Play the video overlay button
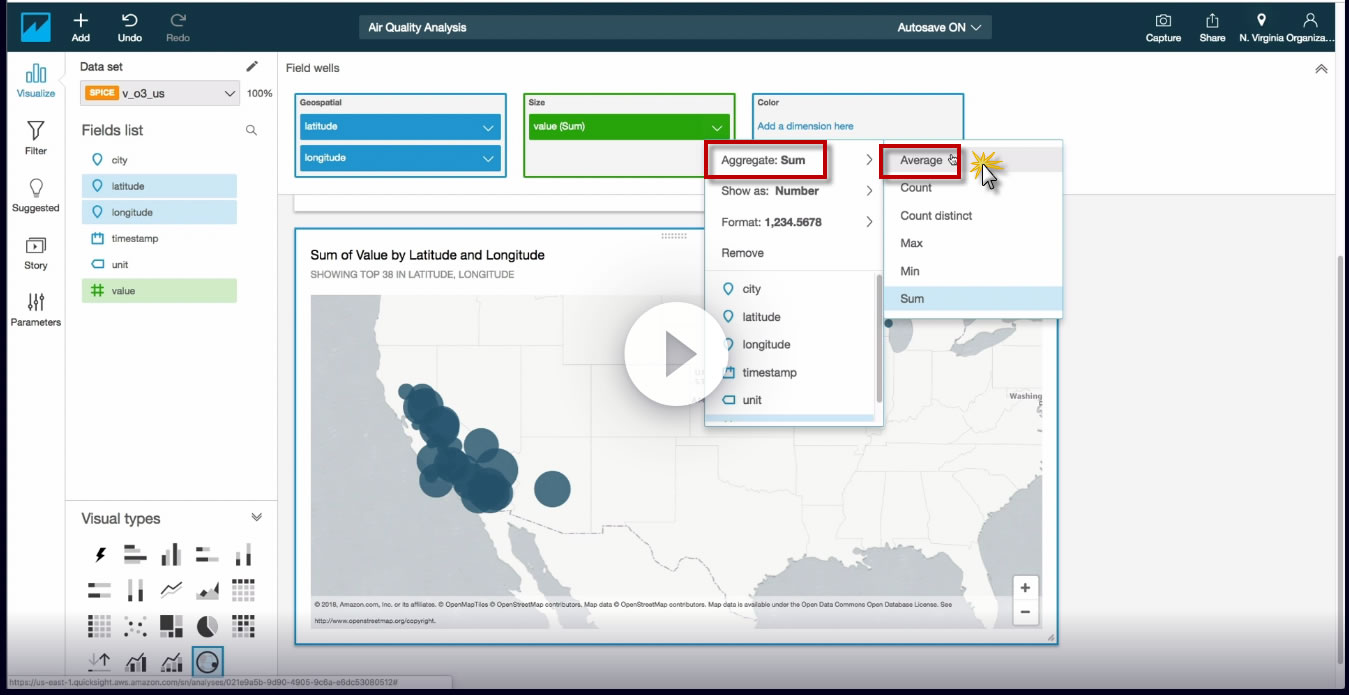Image resolution: width=1349 pixels, height=695 pixels. [675, 353]
